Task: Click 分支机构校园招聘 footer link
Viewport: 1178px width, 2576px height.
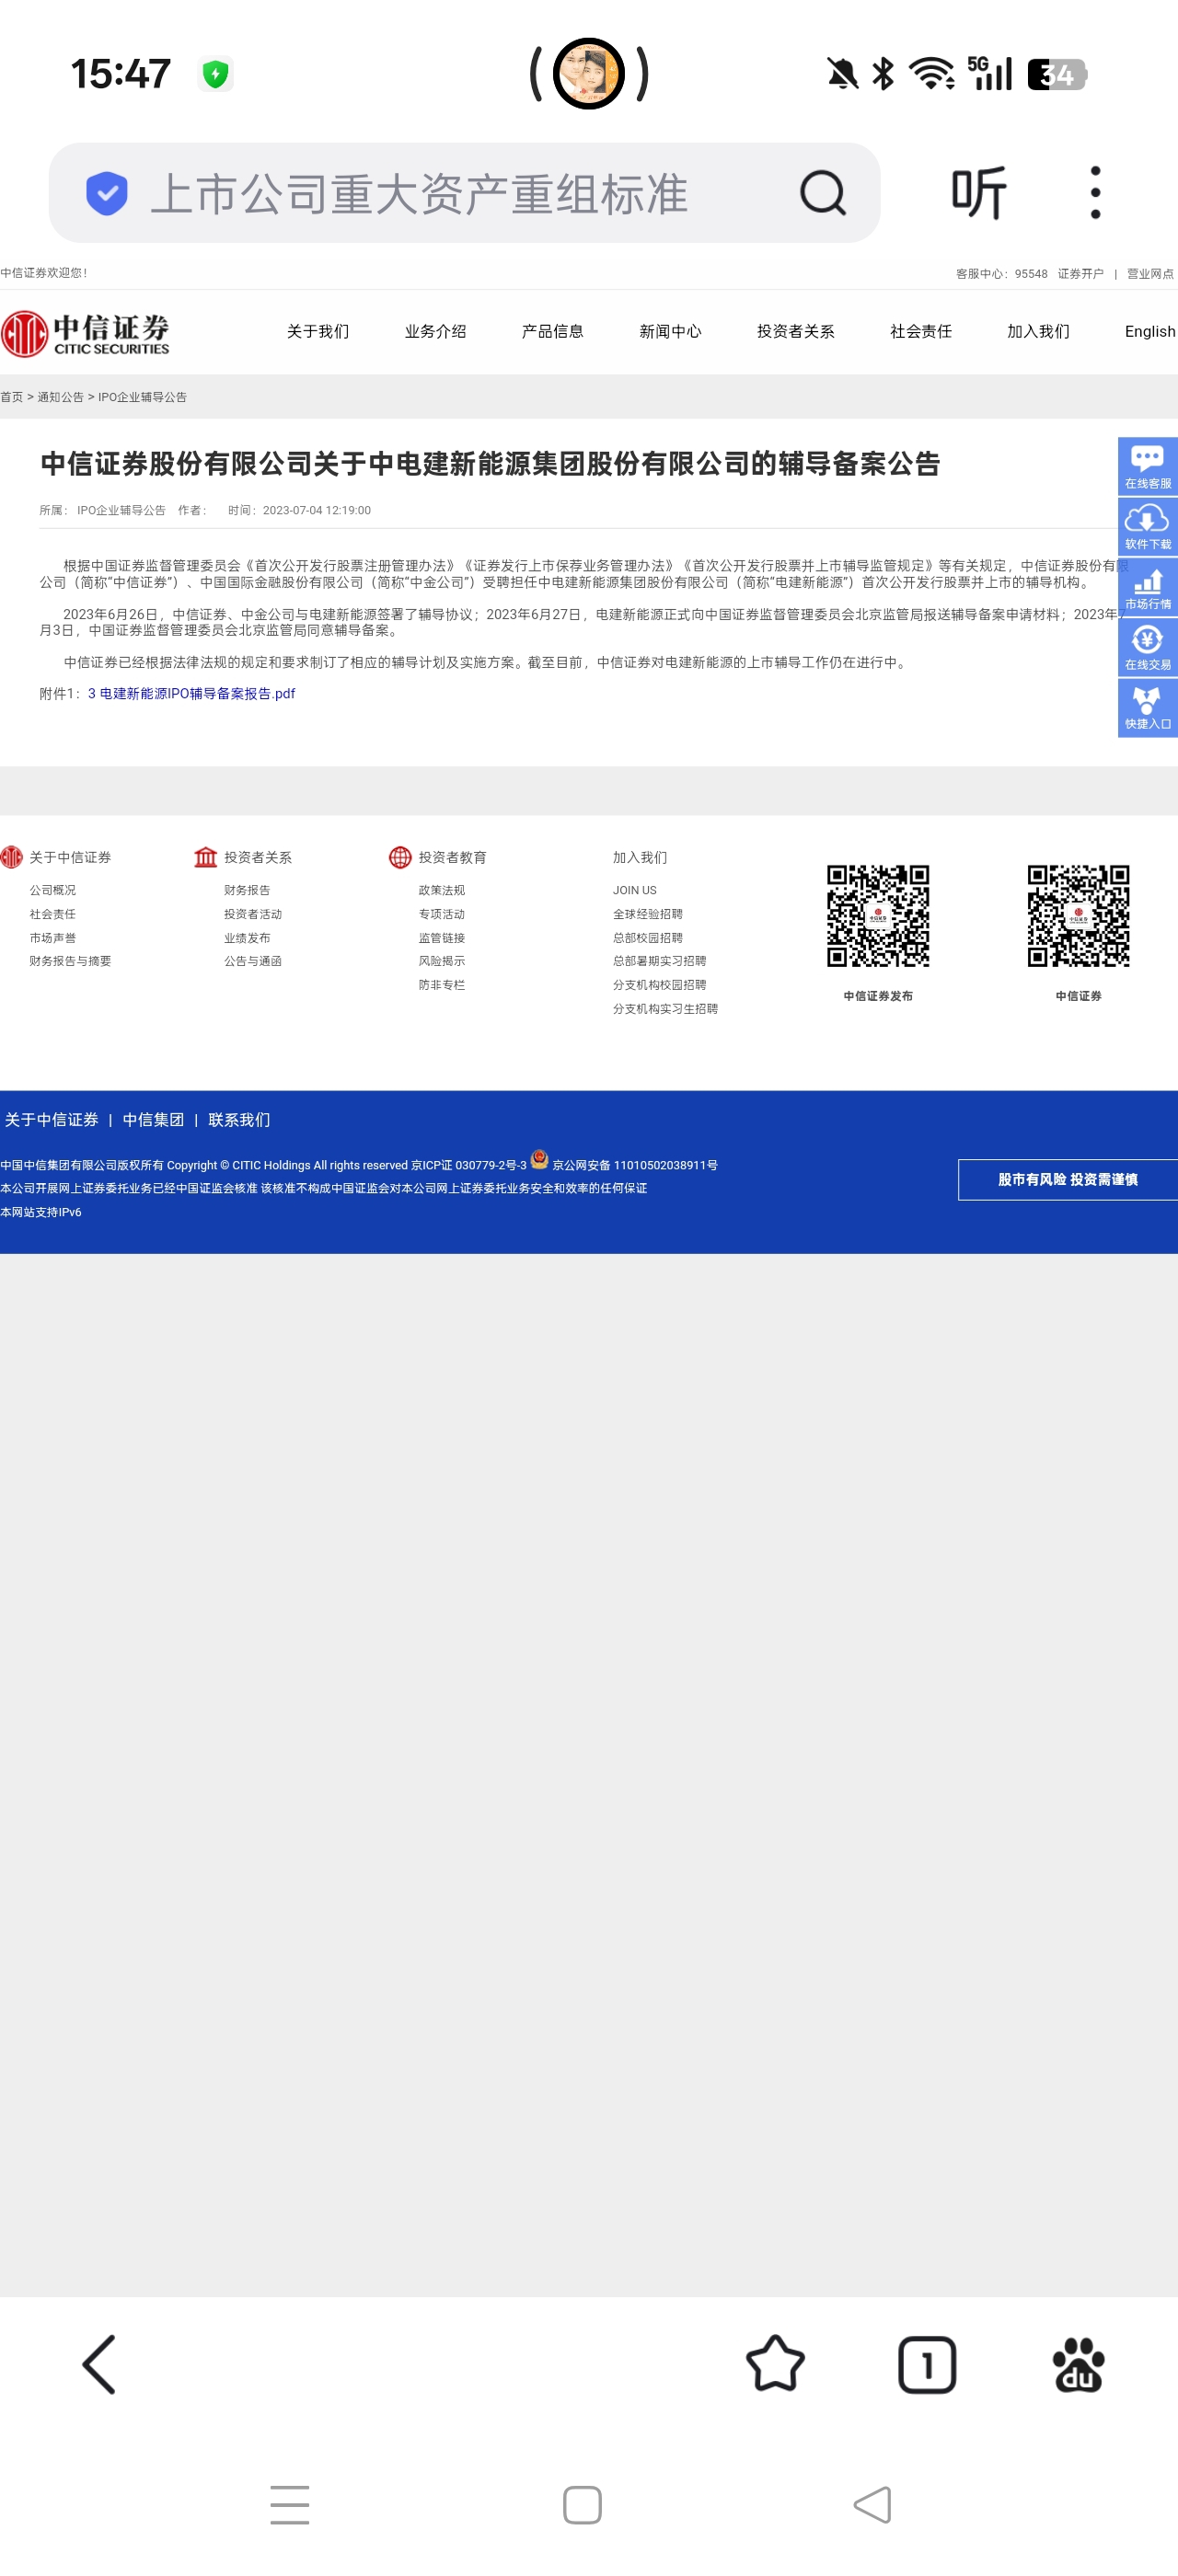Action: click(x=660, y=985)
